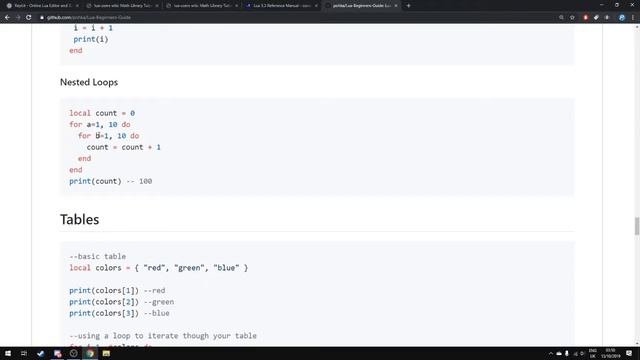Select the Lua-Beginners-Guide tab

[360, 6]
